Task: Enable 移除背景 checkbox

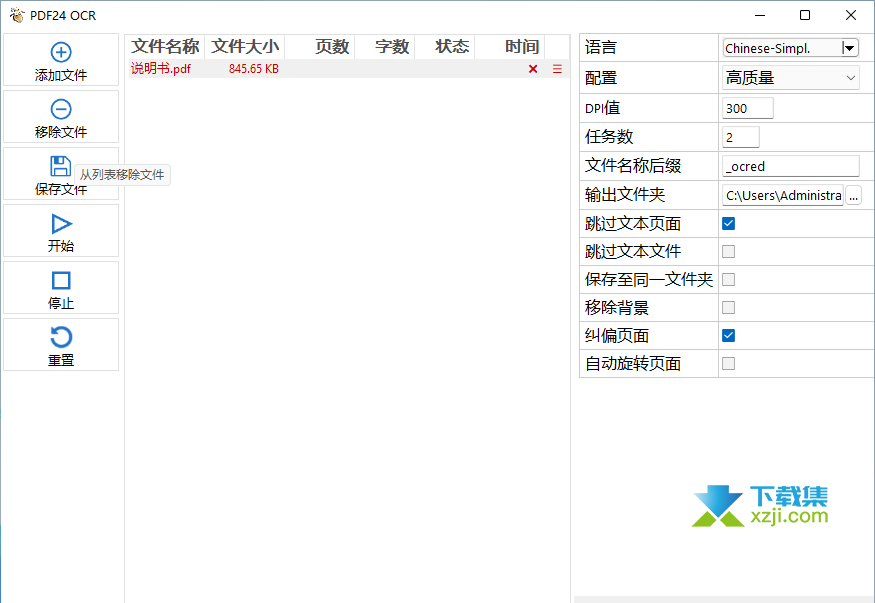Action: tap(728, 307)
